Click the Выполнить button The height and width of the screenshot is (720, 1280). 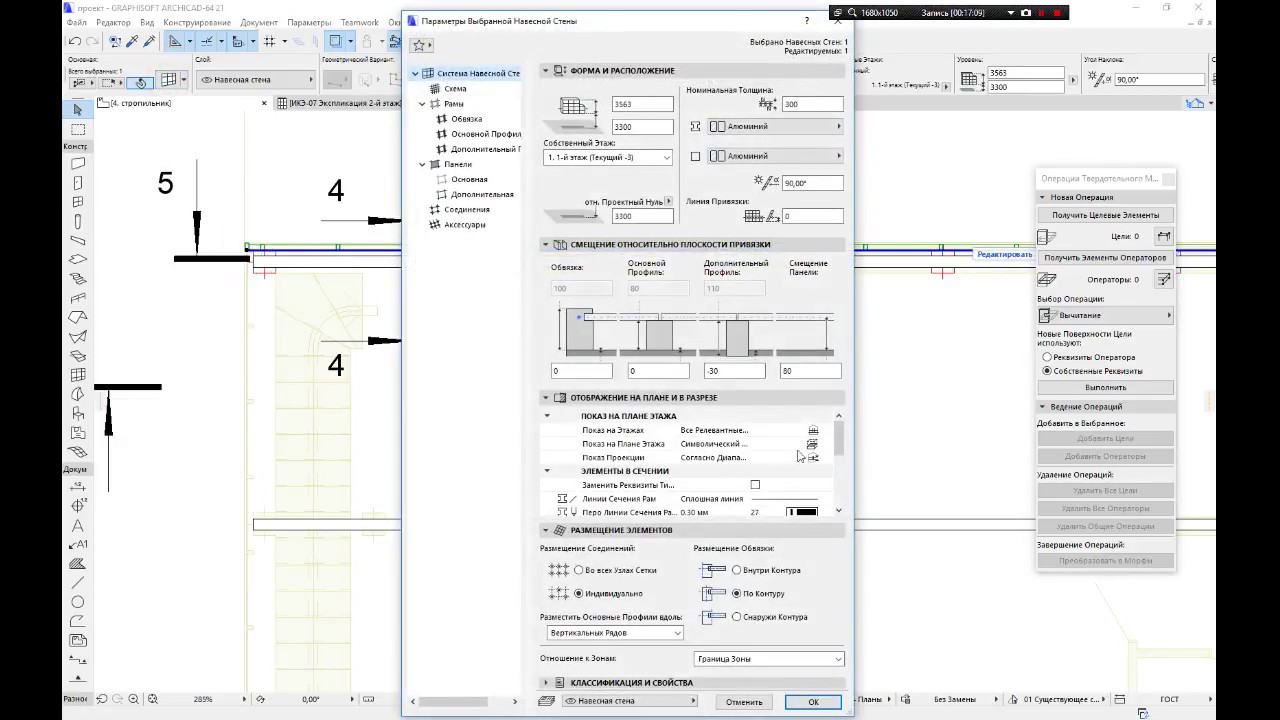coord(1105,388)
